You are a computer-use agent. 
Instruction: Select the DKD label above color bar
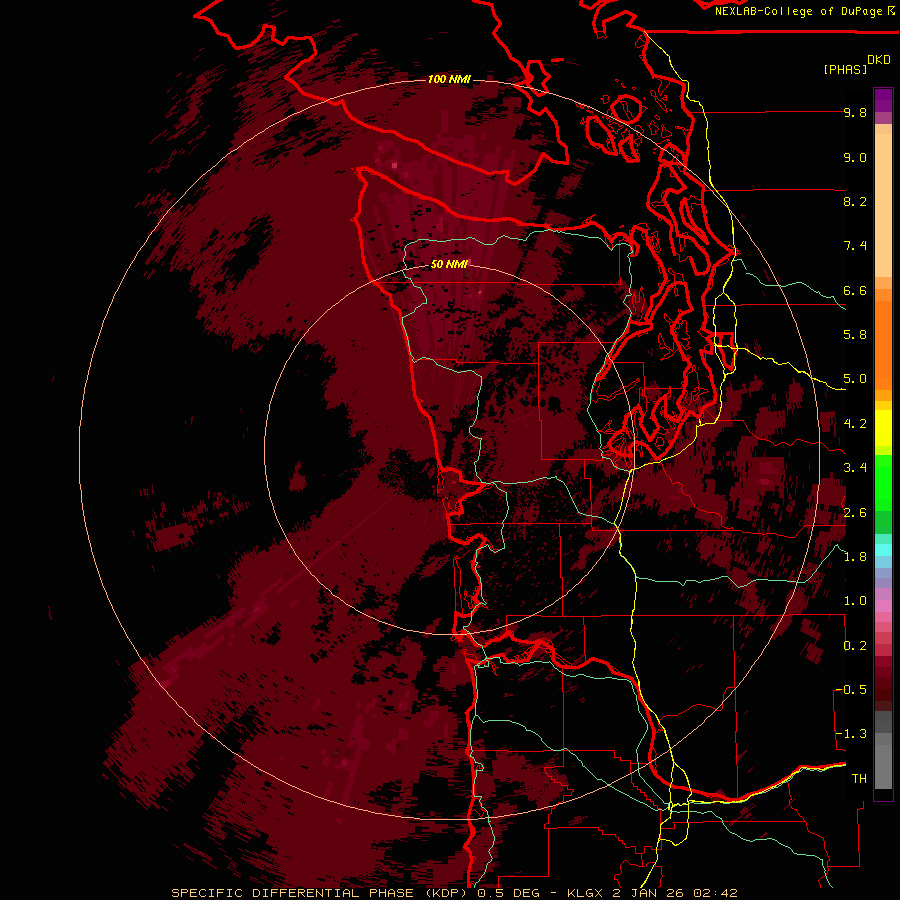(x=878, y=60)
